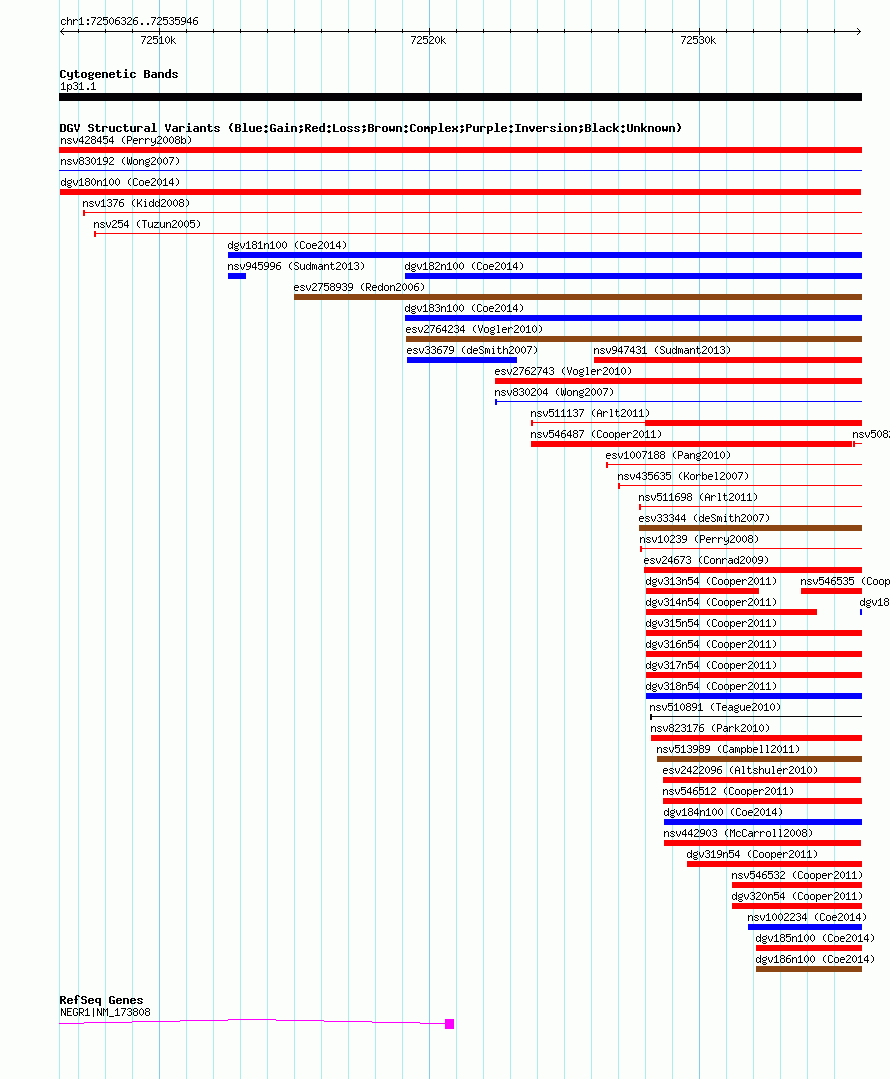Screen dimensions: 890x1079
Task: Click the magenta NEGR1 exon block
Action: coord(449,1024)
